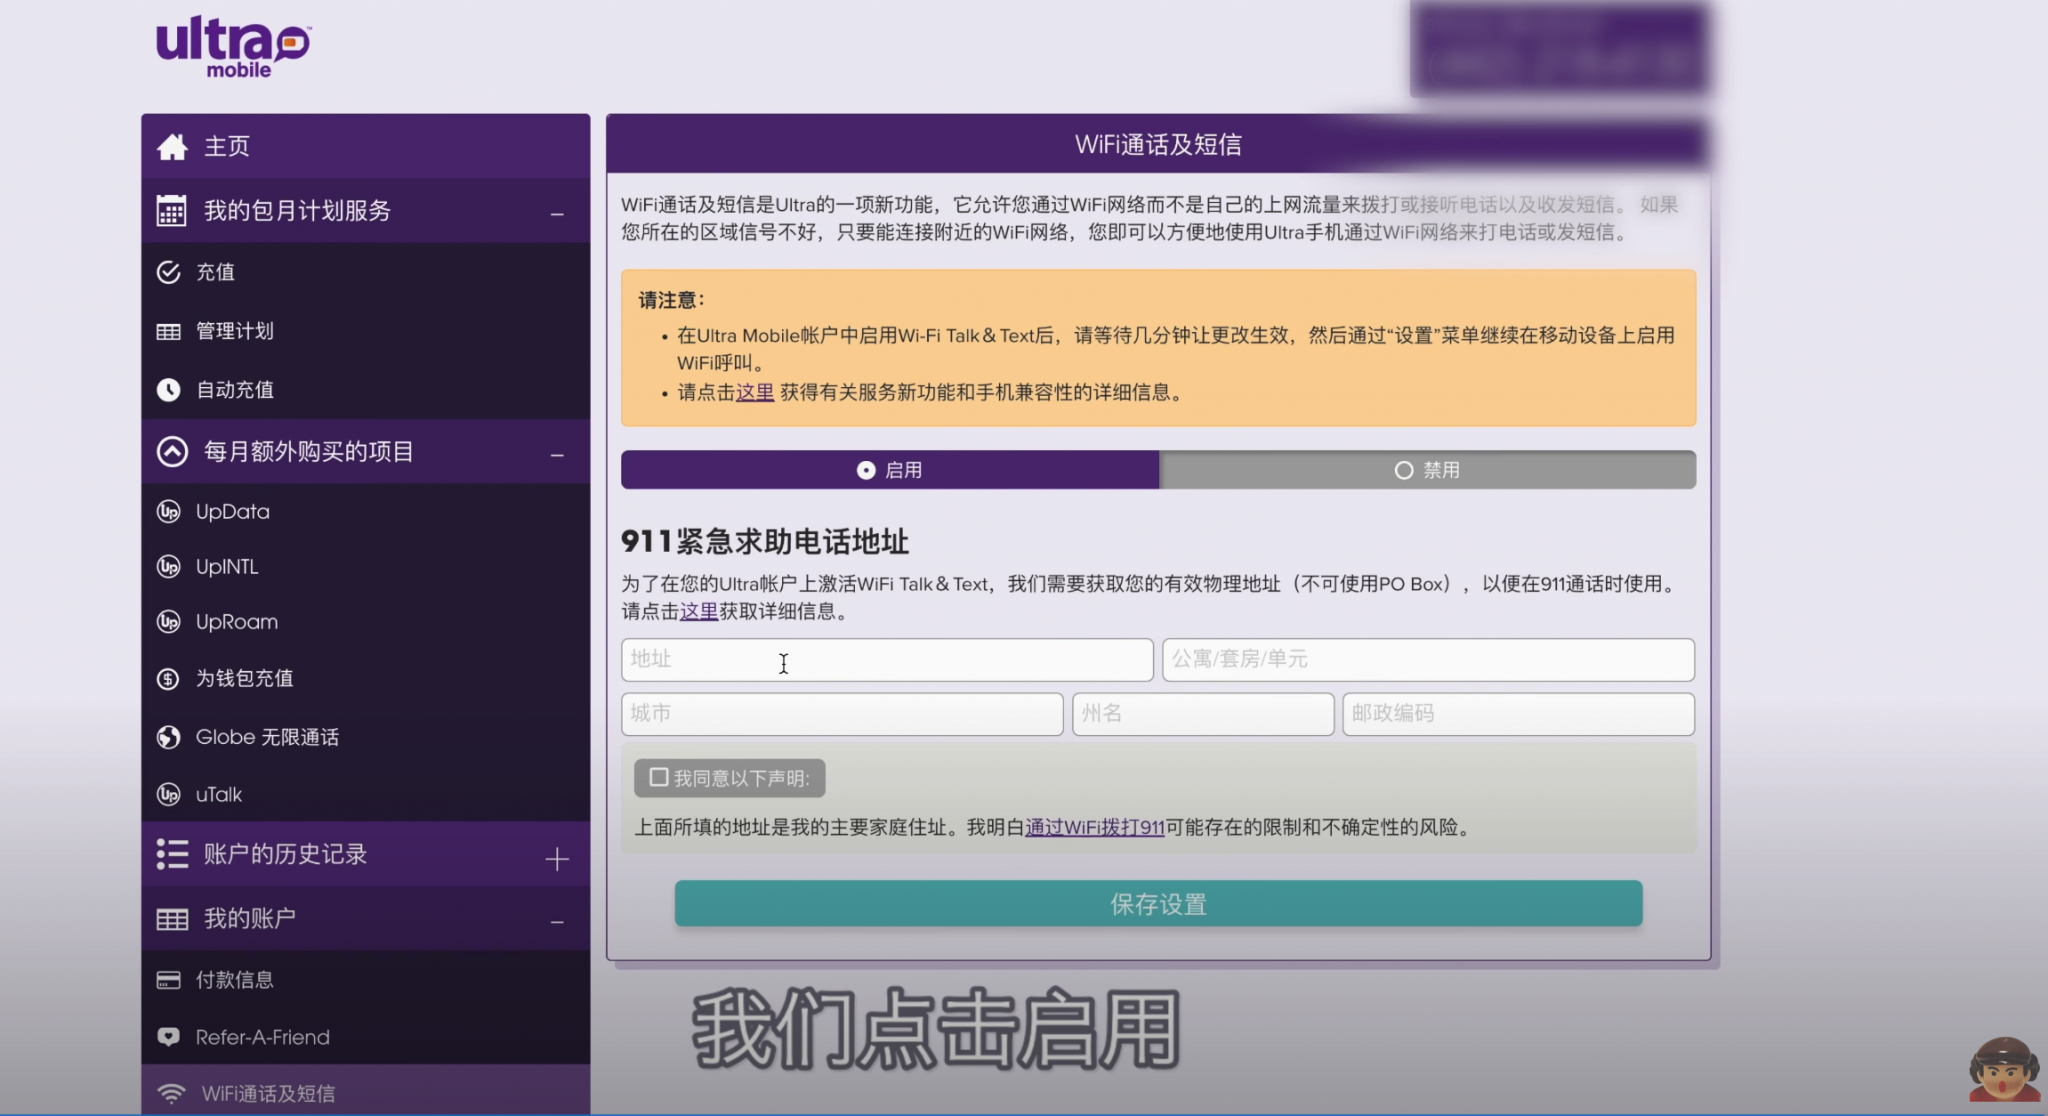This screenshot has width=2048, height=1116.
Task: Select the 禁用 radio option
Action: [x=1404, y=470]
